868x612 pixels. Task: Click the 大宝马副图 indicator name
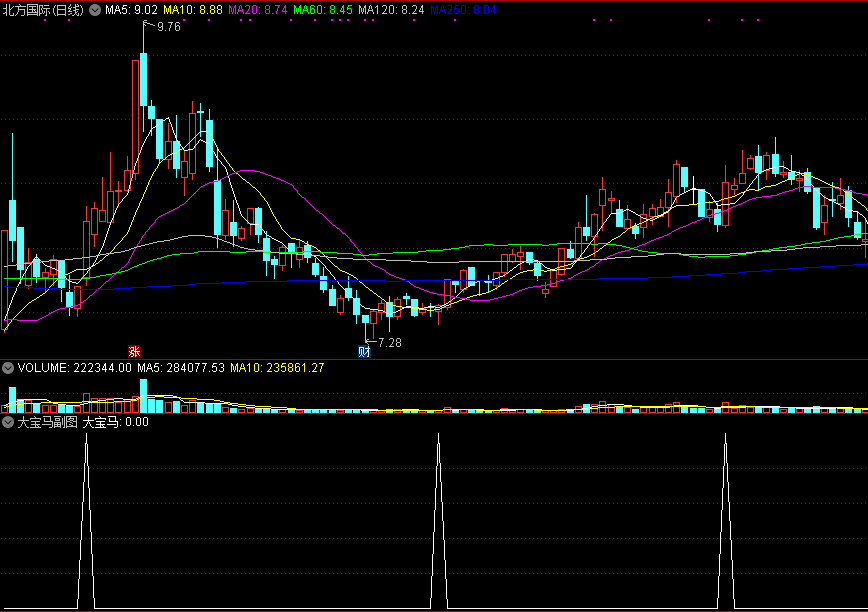[x=48, y=422]
